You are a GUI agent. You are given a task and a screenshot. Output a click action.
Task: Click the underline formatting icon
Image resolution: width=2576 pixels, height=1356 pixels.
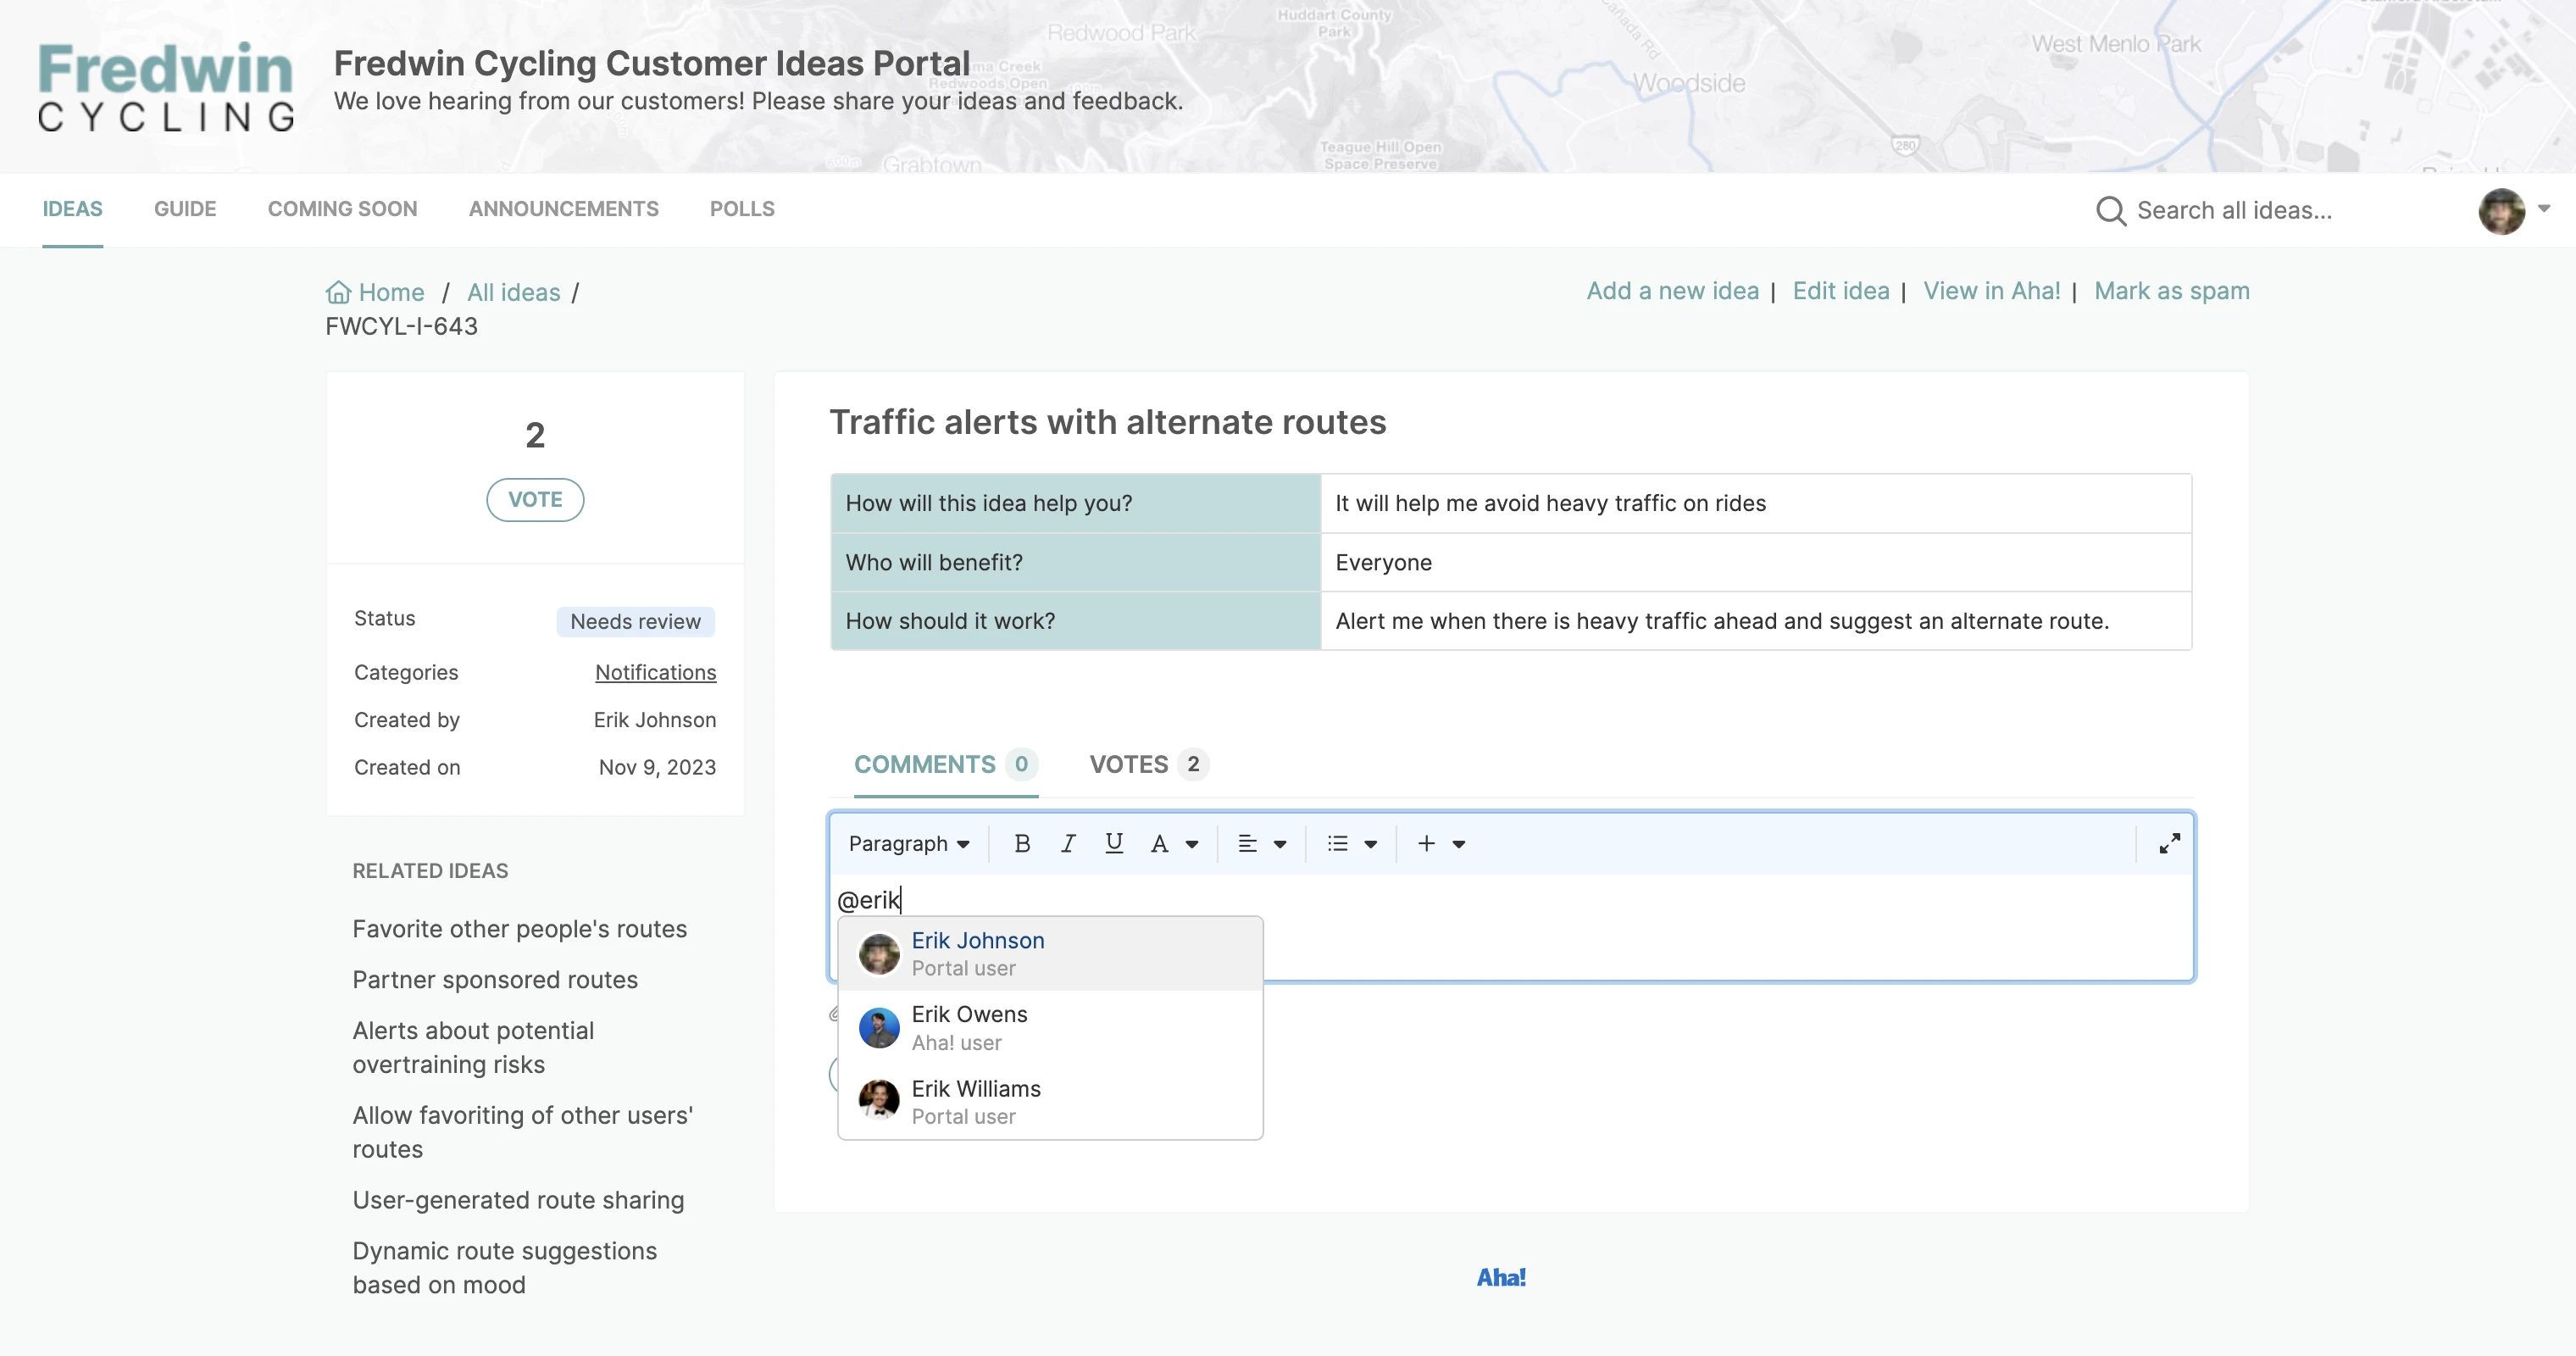(1113, 843)
